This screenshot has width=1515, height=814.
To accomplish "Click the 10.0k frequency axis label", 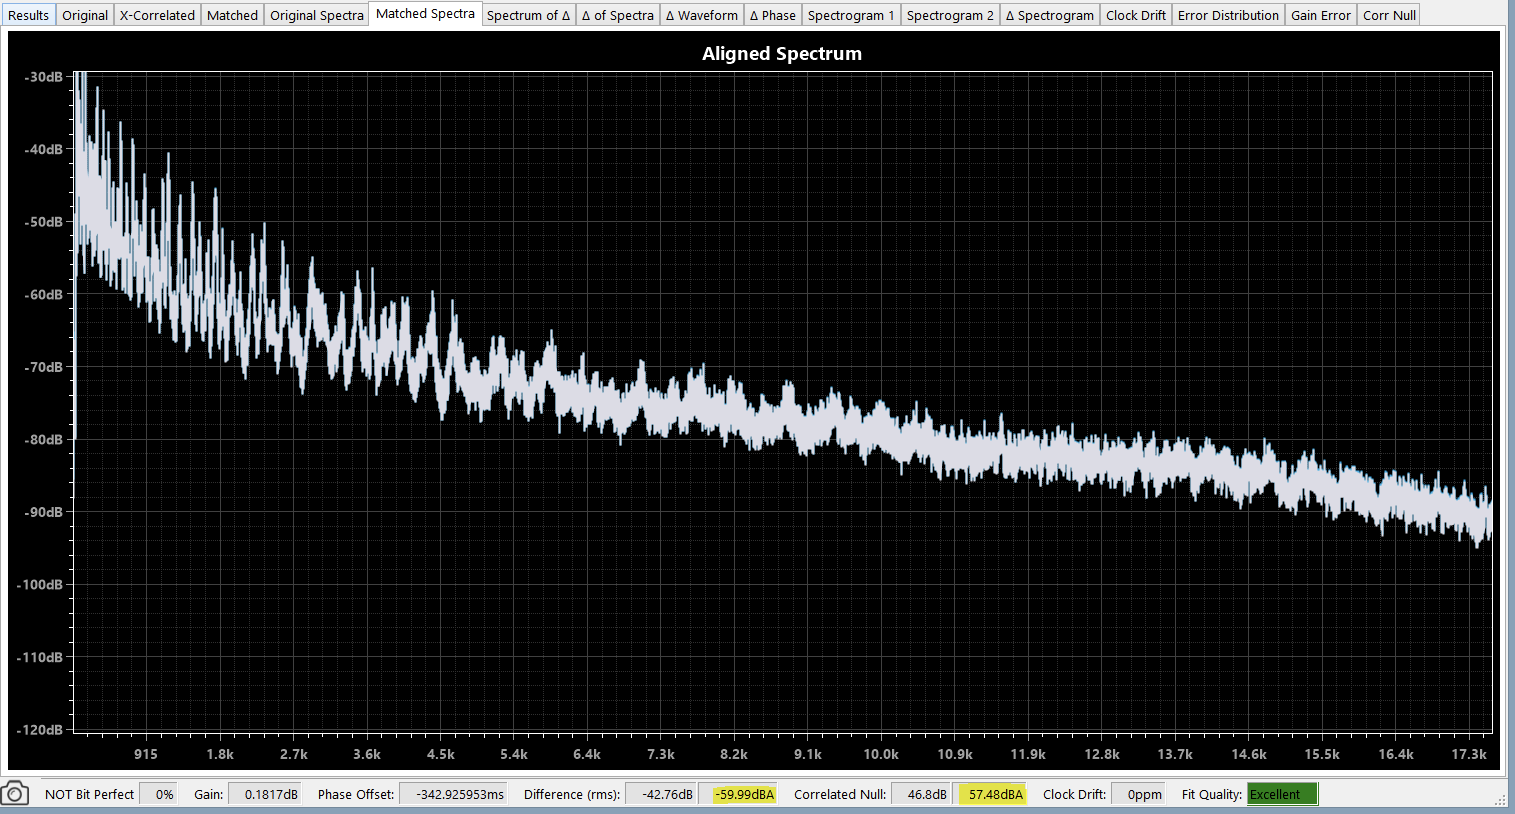I will pos(881,754).
